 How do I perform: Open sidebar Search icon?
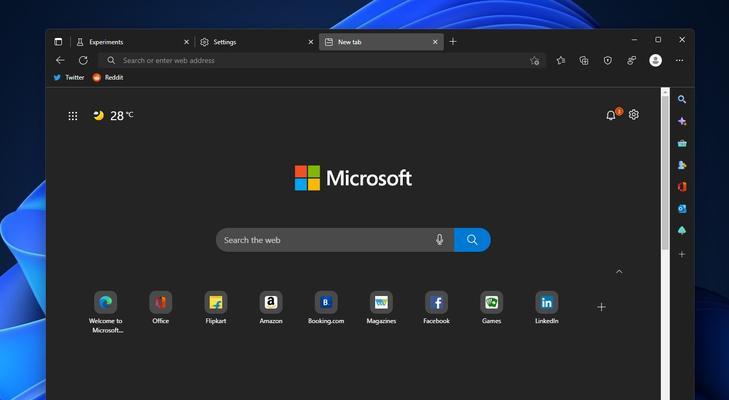coord(682,99)
